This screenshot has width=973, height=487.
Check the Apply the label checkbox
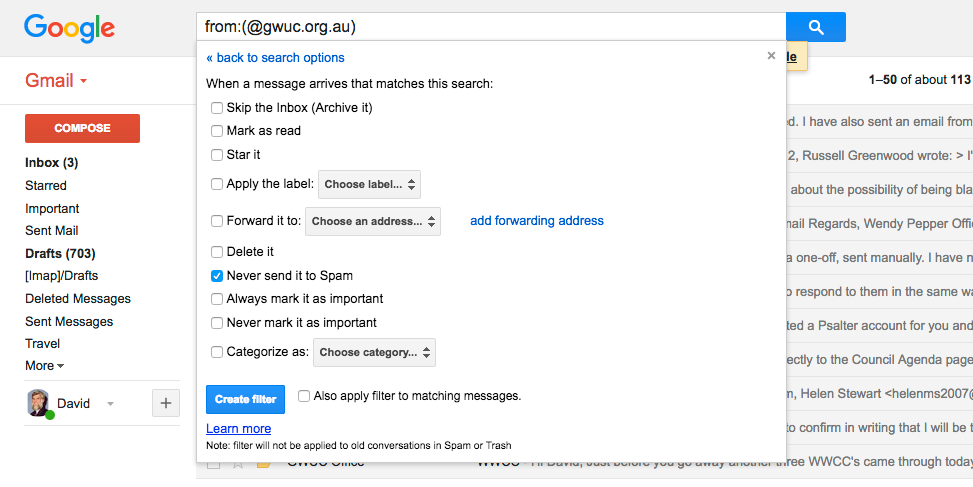click(x=217, y=184)
